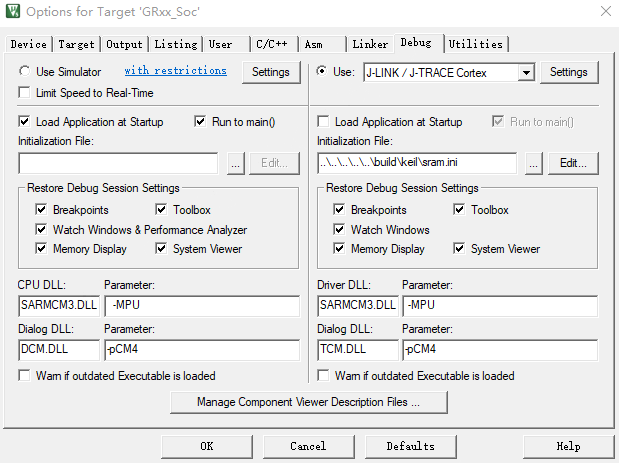
Task: Select the Use Simulator radio button
Action: point(26,72)
